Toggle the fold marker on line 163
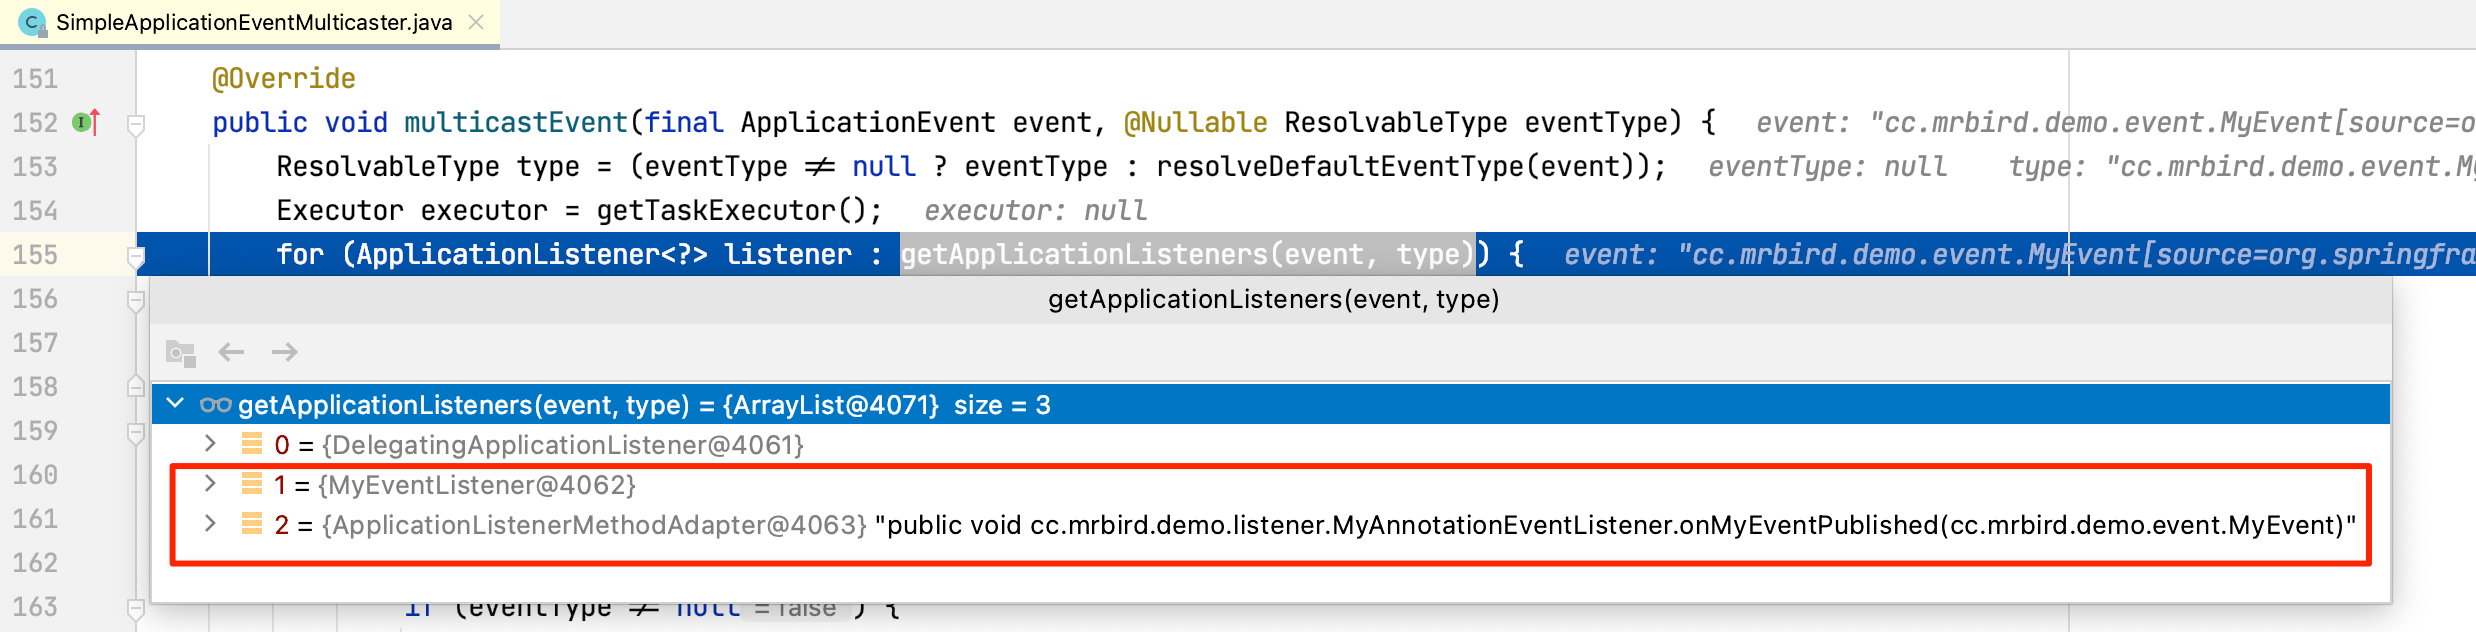 [x=137, y=607]
